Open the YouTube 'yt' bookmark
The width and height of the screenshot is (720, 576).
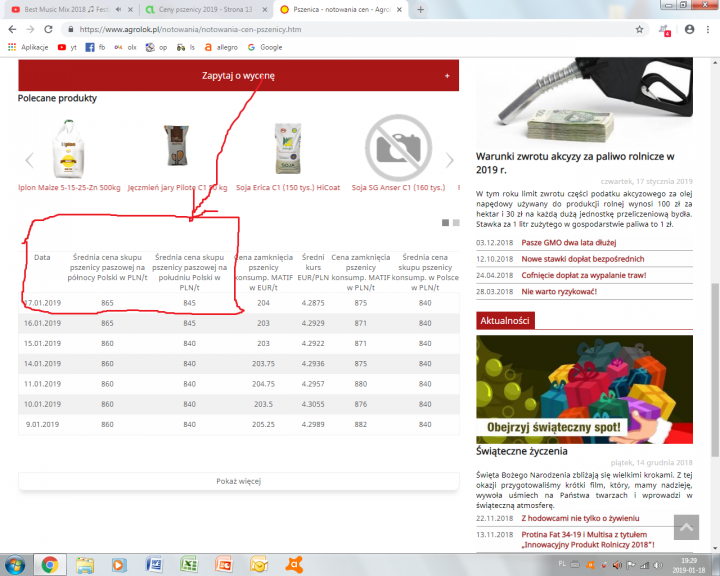click(x=67, y=47)
